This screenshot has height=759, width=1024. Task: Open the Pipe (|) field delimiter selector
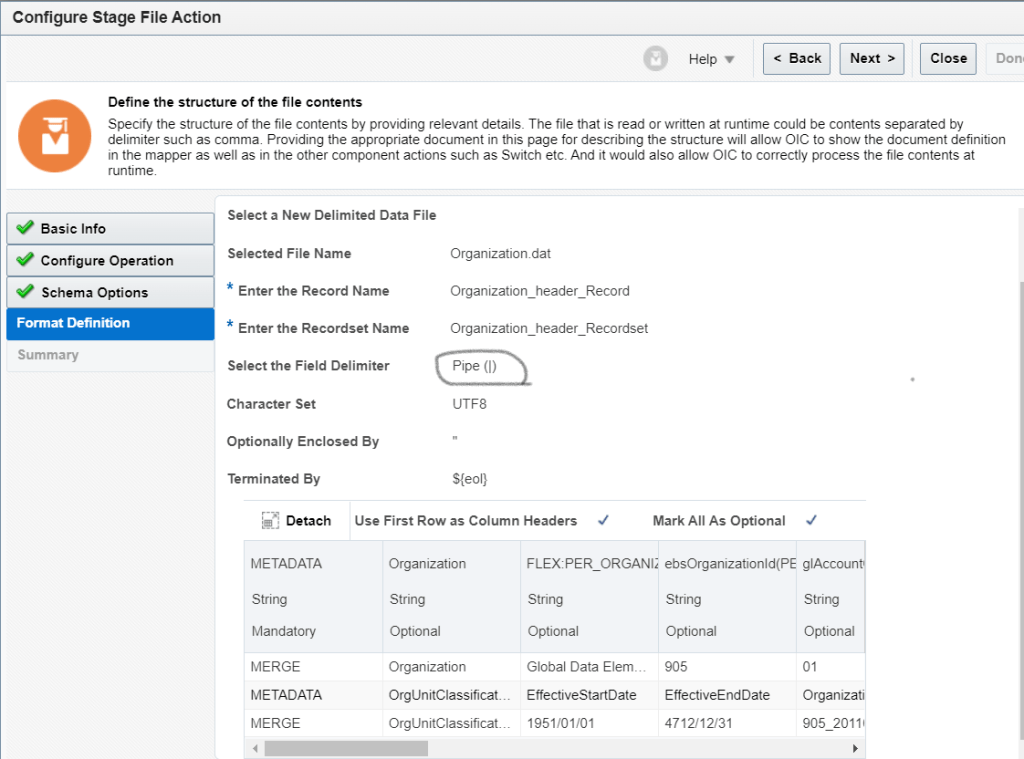[475, 366]
